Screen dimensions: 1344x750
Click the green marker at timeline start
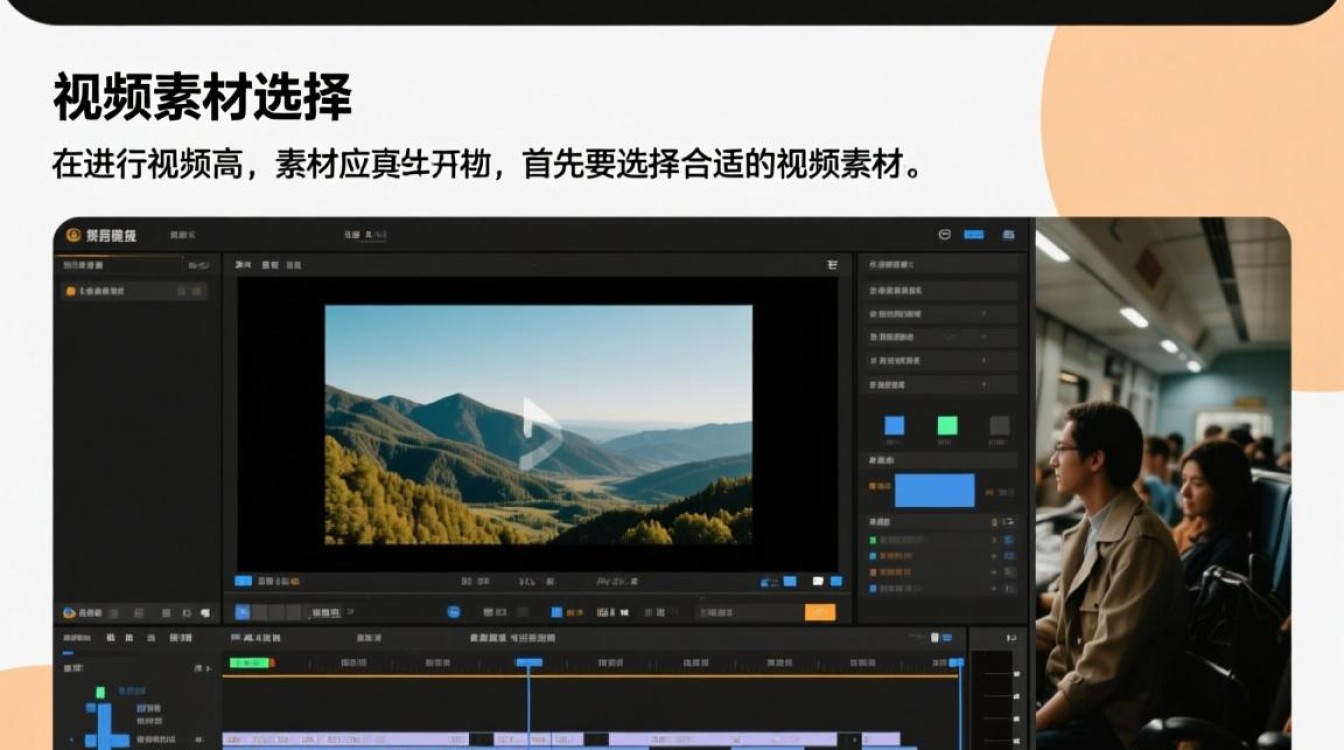250,662
